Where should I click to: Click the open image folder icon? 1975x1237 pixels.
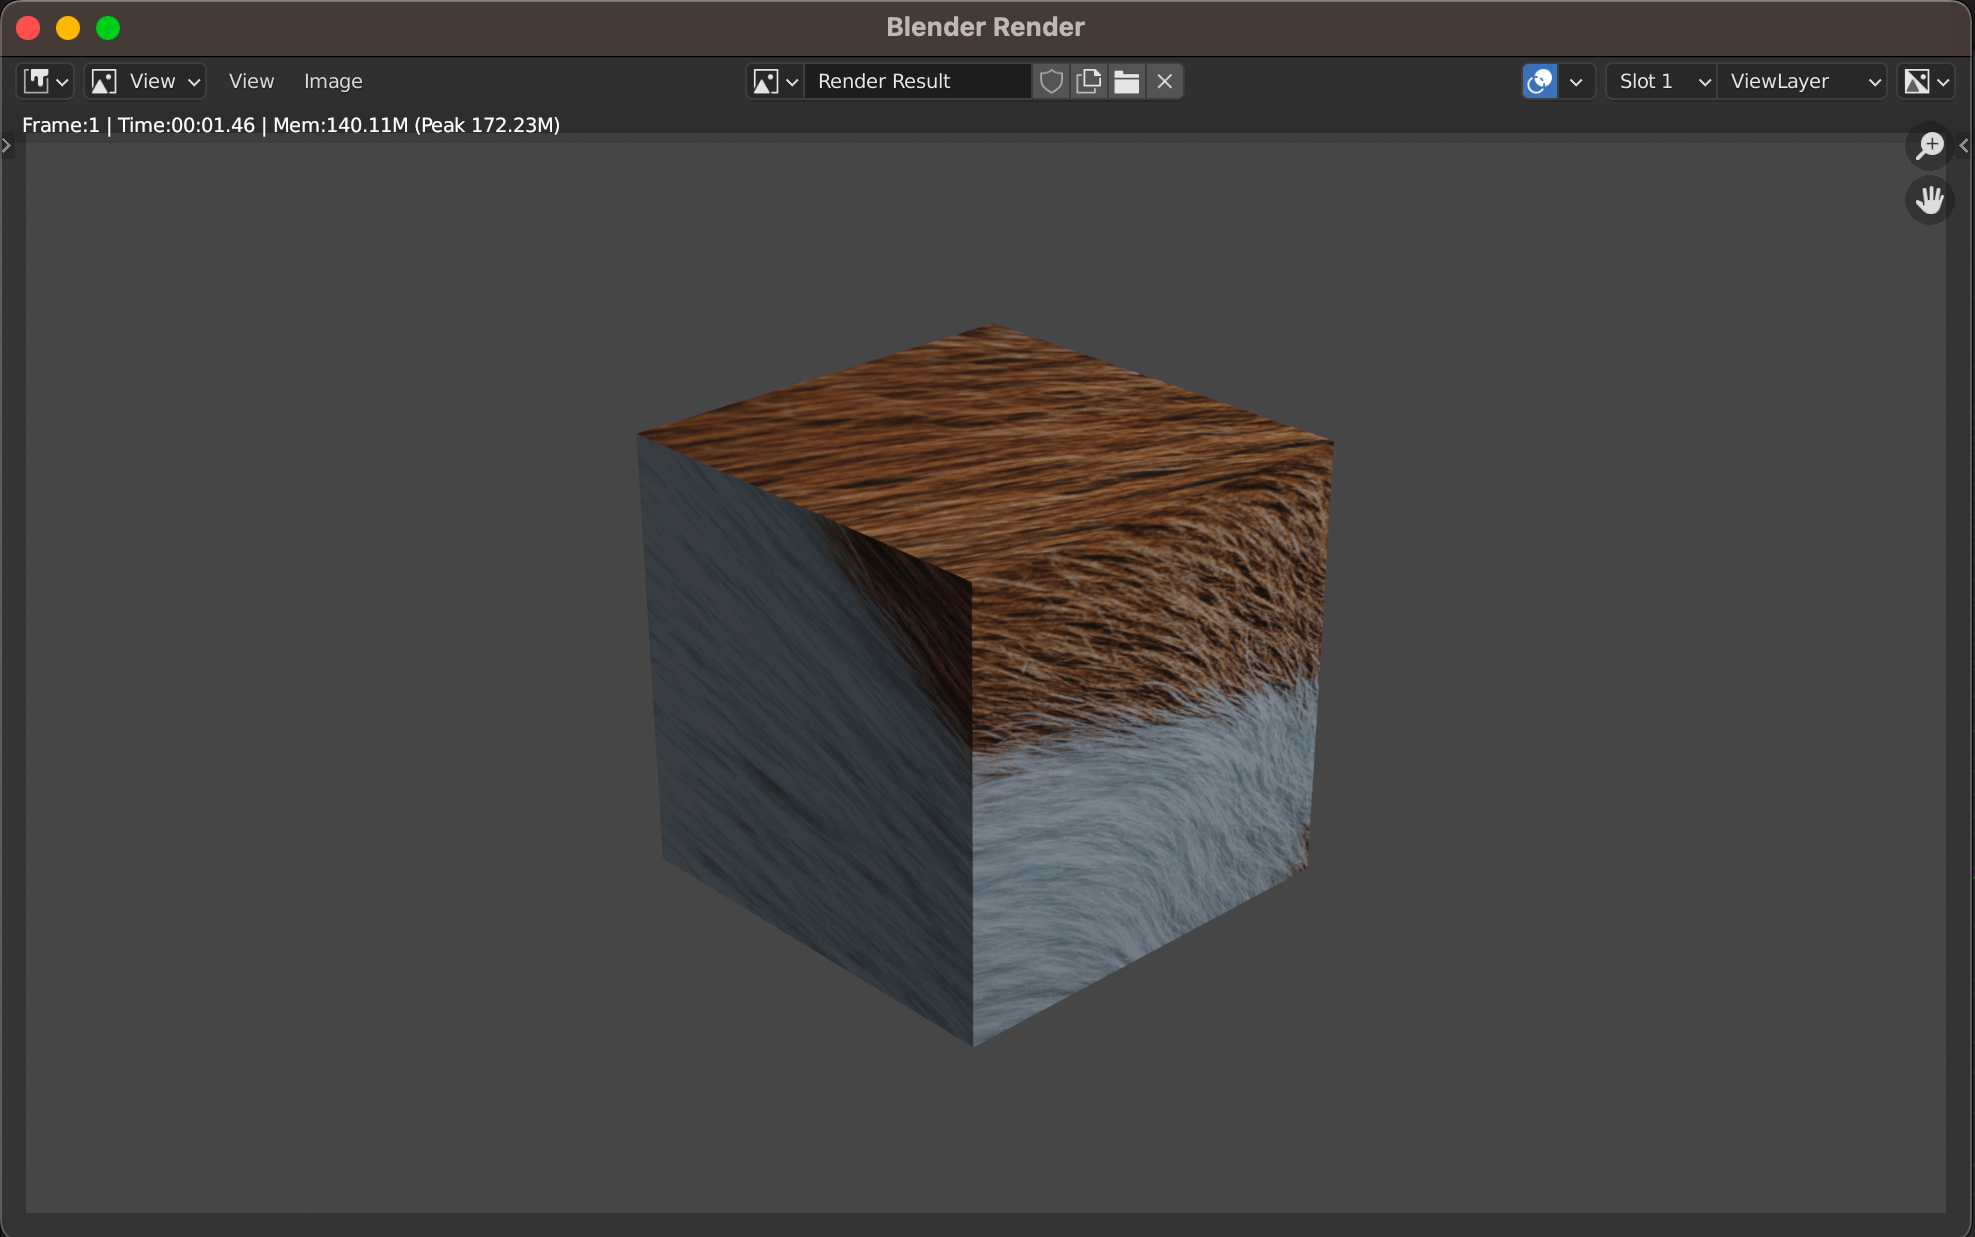click(1126, 81)
